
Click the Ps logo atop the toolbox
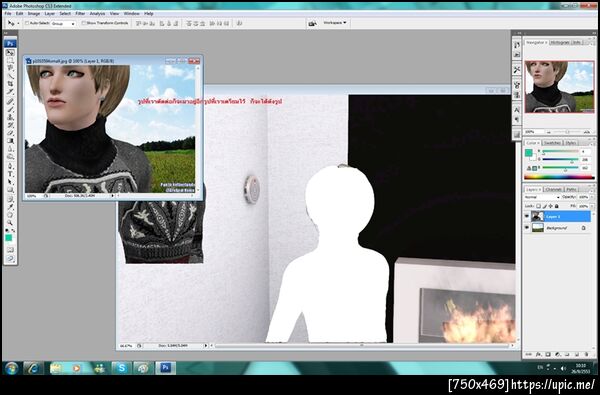tap(10, 44)
